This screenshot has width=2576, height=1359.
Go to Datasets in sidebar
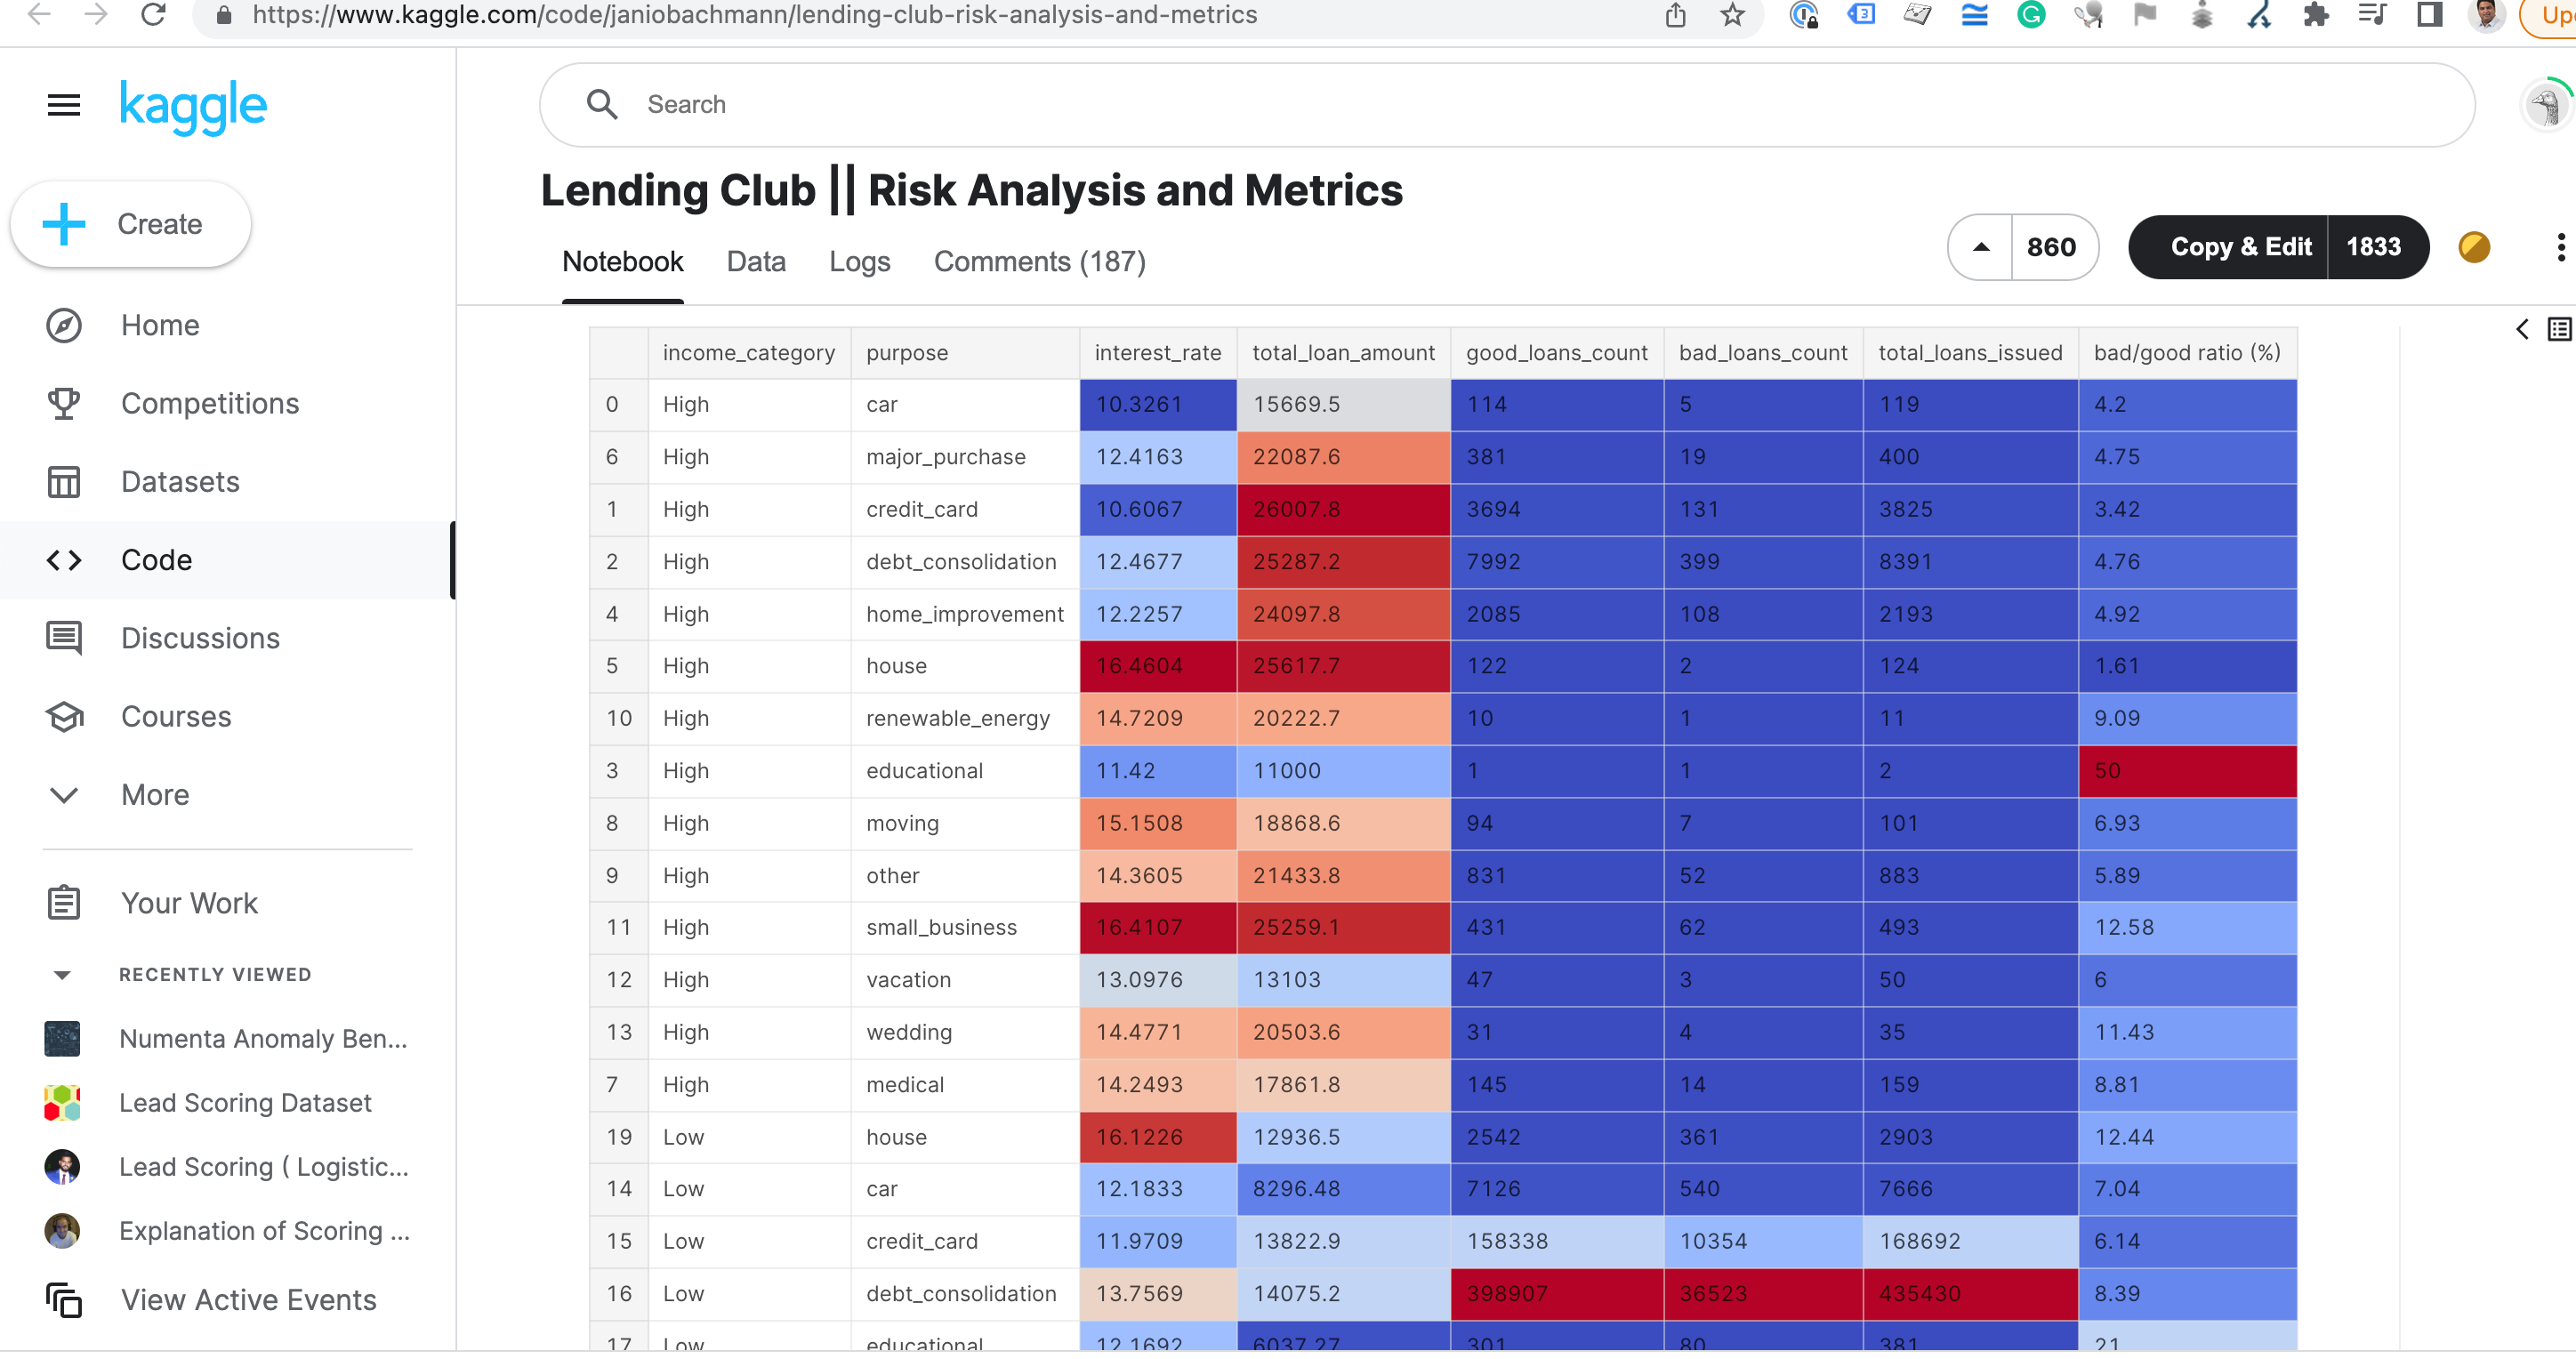180,482
